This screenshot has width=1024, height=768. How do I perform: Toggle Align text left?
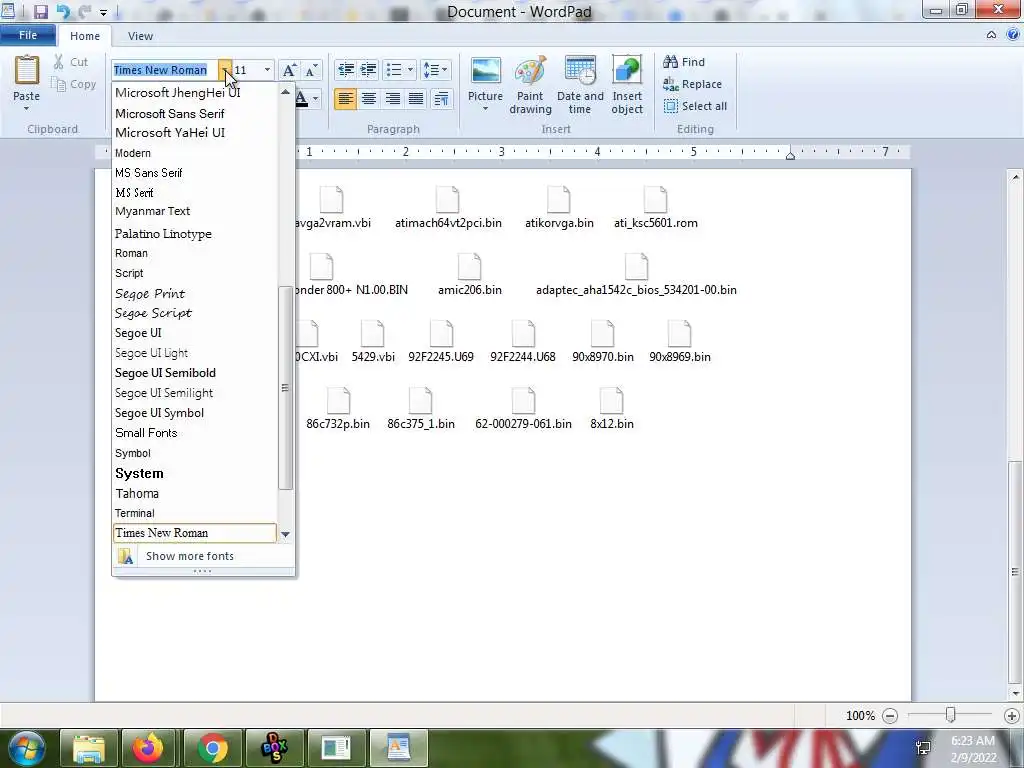coord(345,99)
